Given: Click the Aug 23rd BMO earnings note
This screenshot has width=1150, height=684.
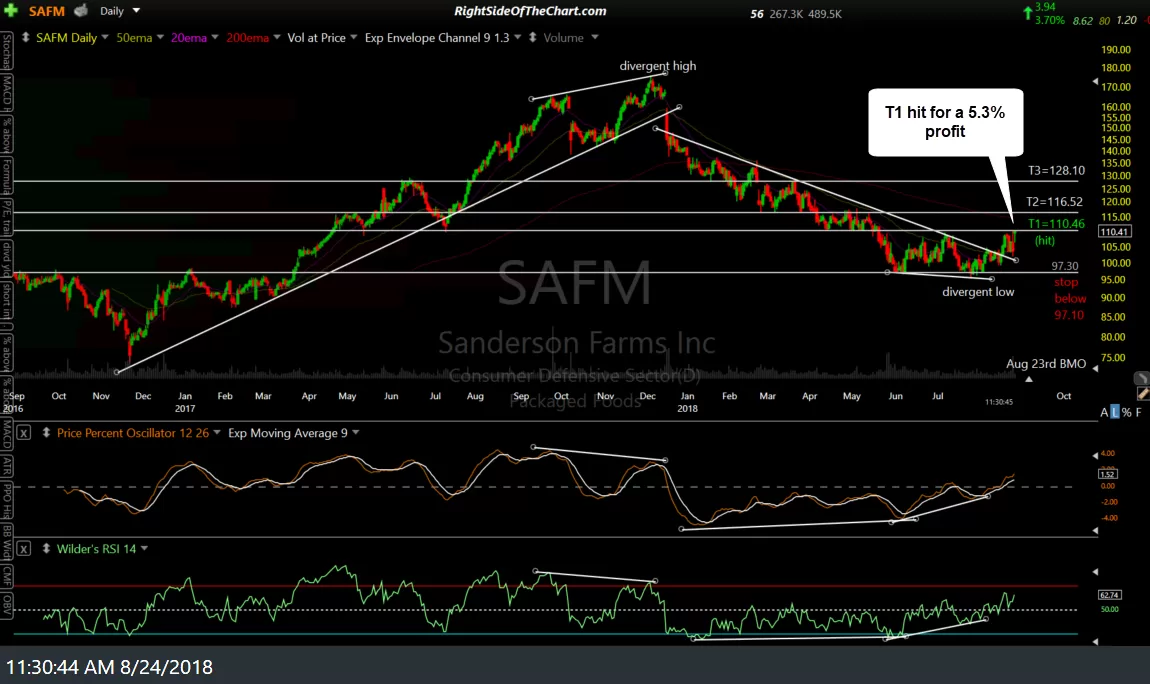Looking at the screenshot, I should tap(1046, 364).
